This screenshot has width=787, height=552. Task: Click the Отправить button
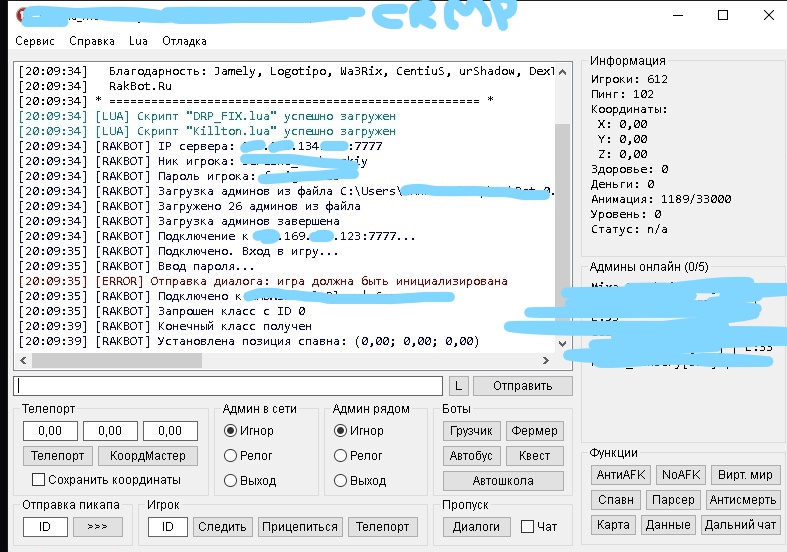(522, 386)
